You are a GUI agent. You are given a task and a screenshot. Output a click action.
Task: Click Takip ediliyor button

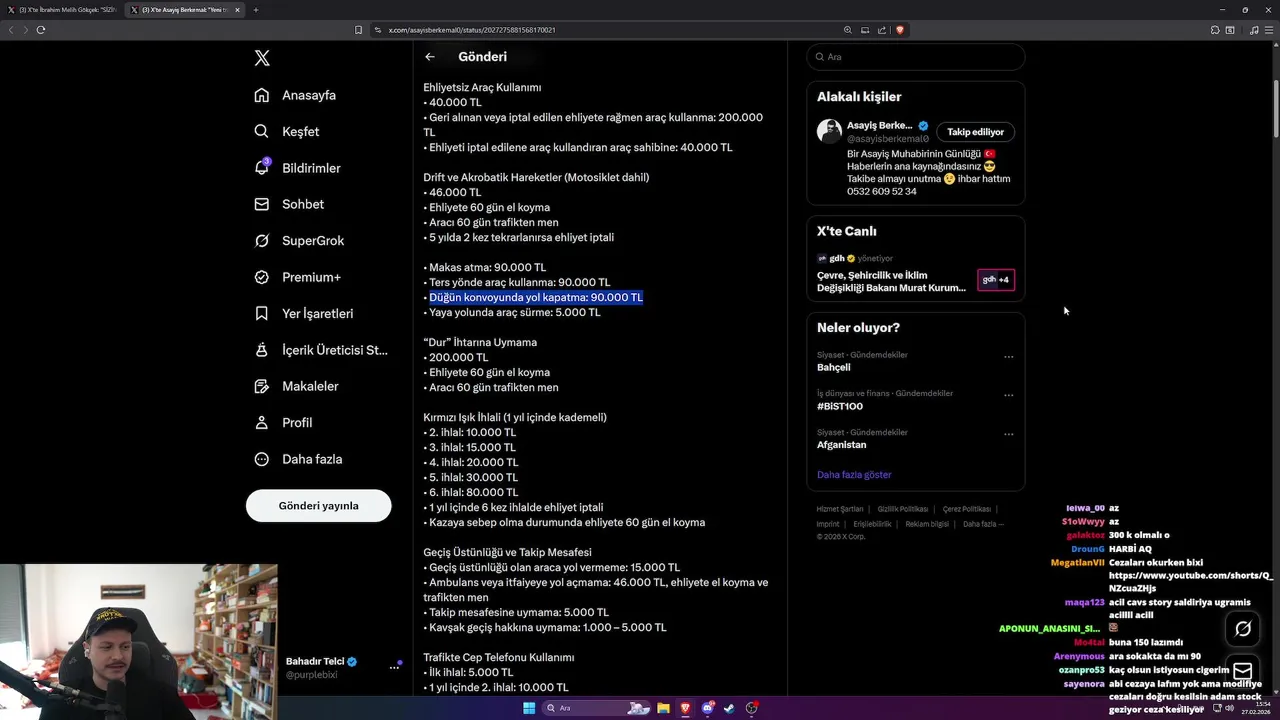coord(975,132)
